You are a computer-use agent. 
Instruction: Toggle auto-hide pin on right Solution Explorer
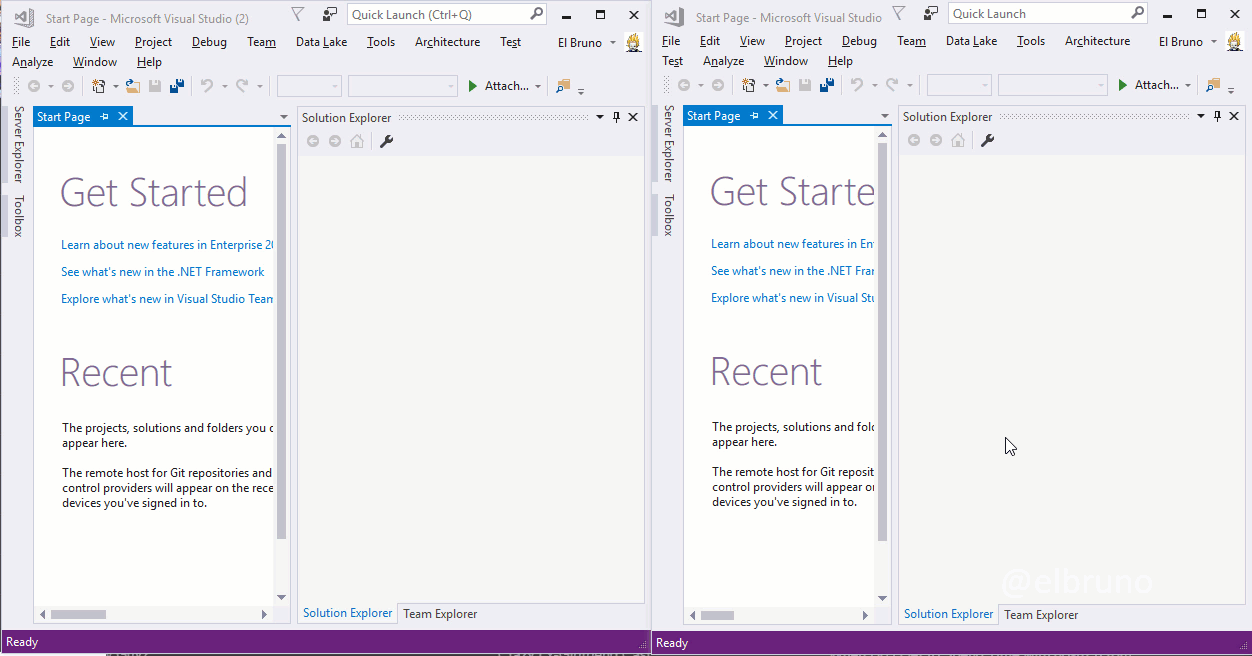click(1217, 116)
